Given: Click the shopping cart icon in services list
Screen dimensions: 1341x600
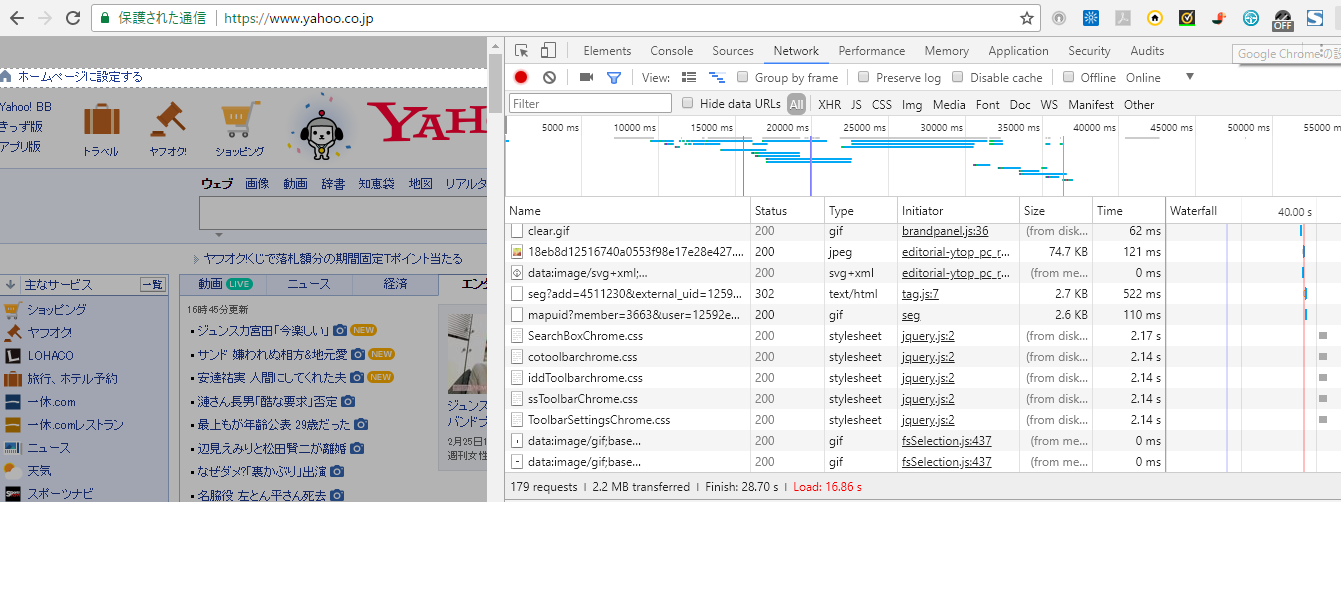Looking at the screenshot, I should 12,310.
